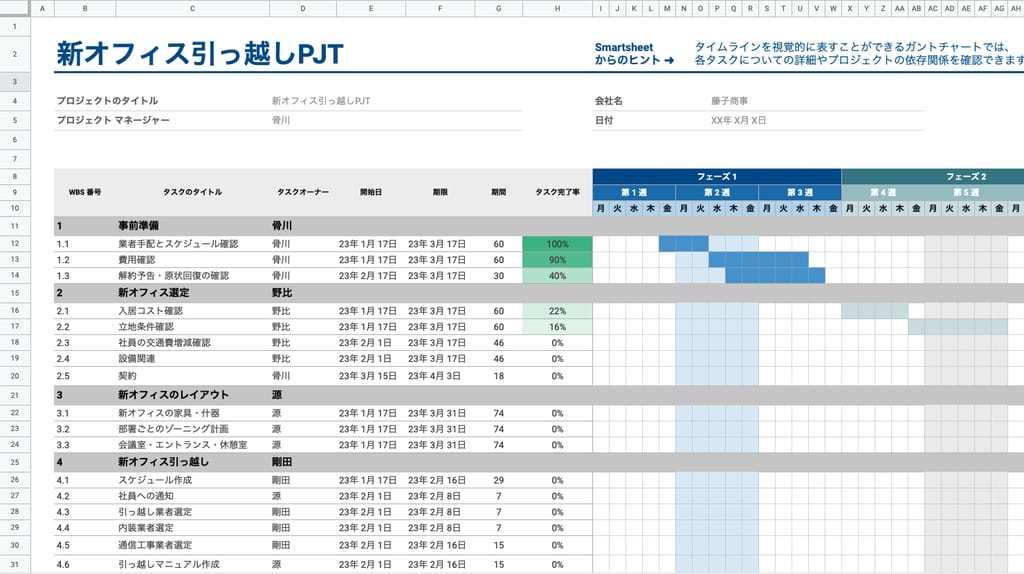Select the 40% completion cell for task 1.3
This screenshot has height=574, width=1024.
557,276
